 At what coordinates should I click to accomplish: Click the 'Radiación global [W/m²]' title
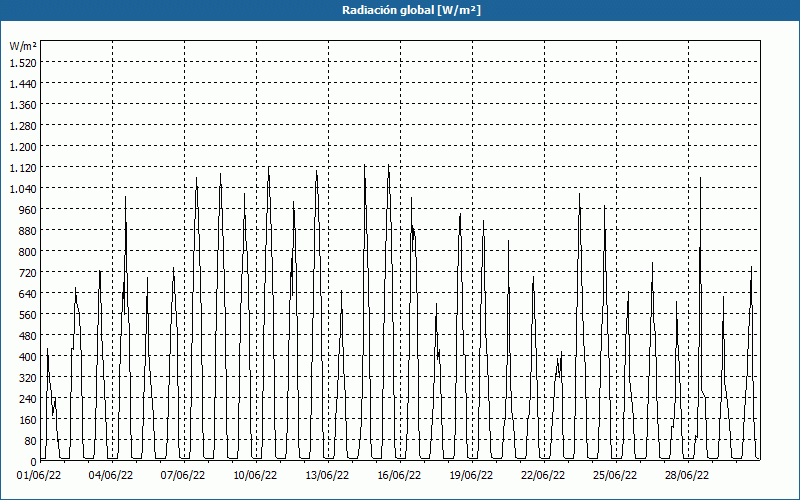[411, 10]
